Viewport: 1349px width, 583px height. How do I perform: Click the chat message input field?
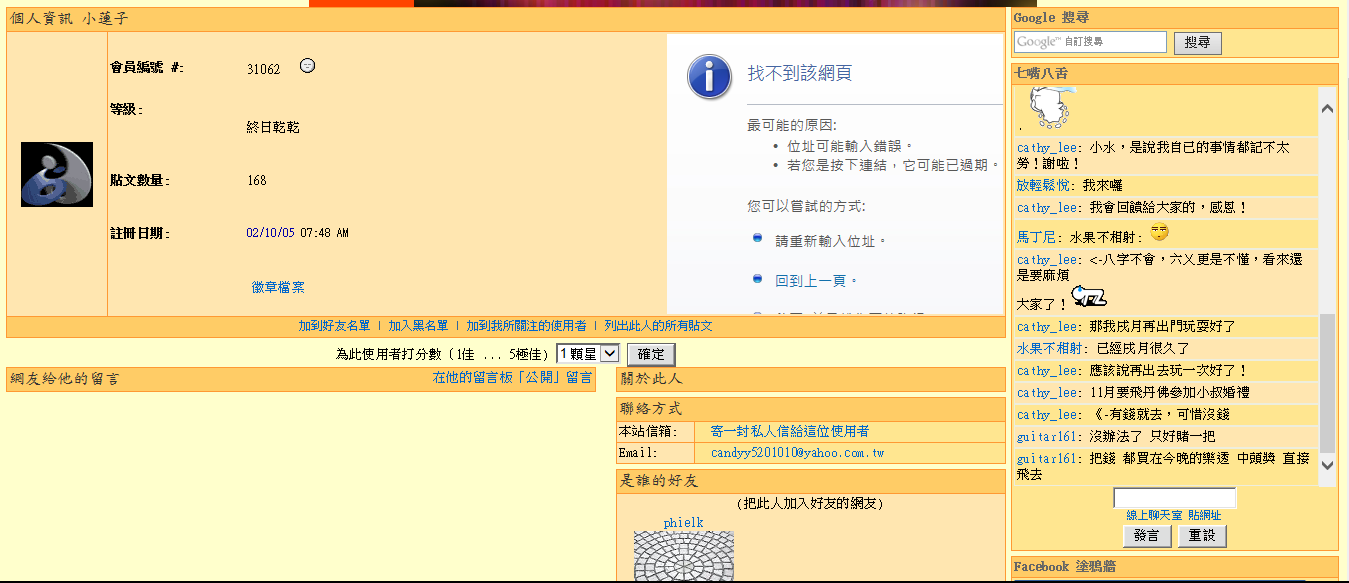point(1175,497)
